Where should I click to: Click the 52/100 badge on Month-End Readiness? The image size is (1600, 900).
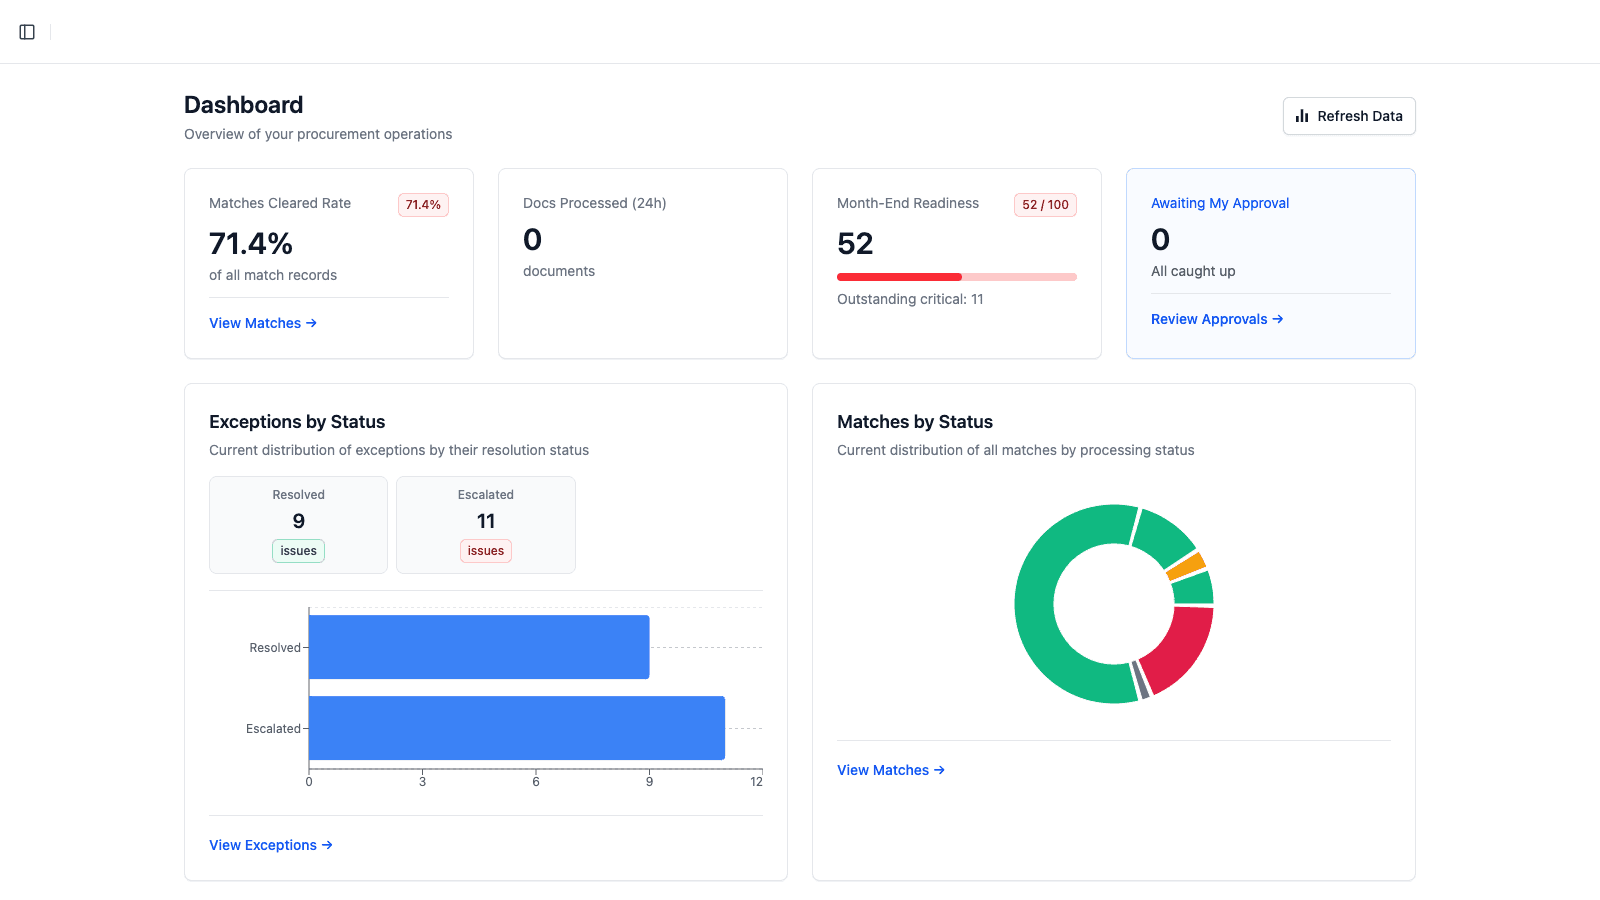pyautogui.click(x=1044, y=204)
